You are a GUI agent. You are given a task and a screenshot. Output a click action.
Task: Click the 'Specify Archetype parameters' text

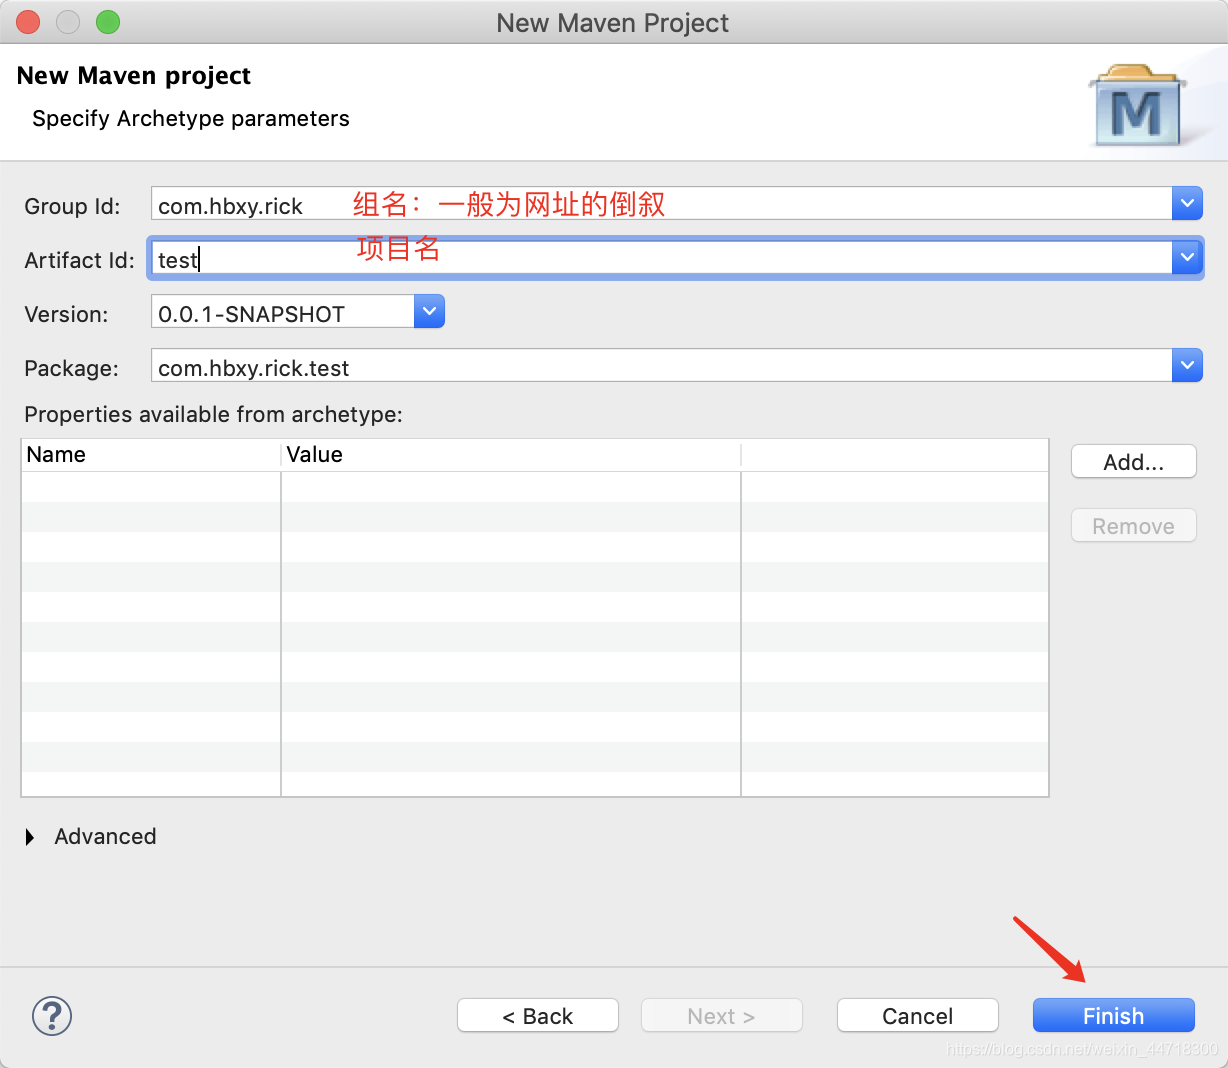pyautogui.click(x=191, y=118)
